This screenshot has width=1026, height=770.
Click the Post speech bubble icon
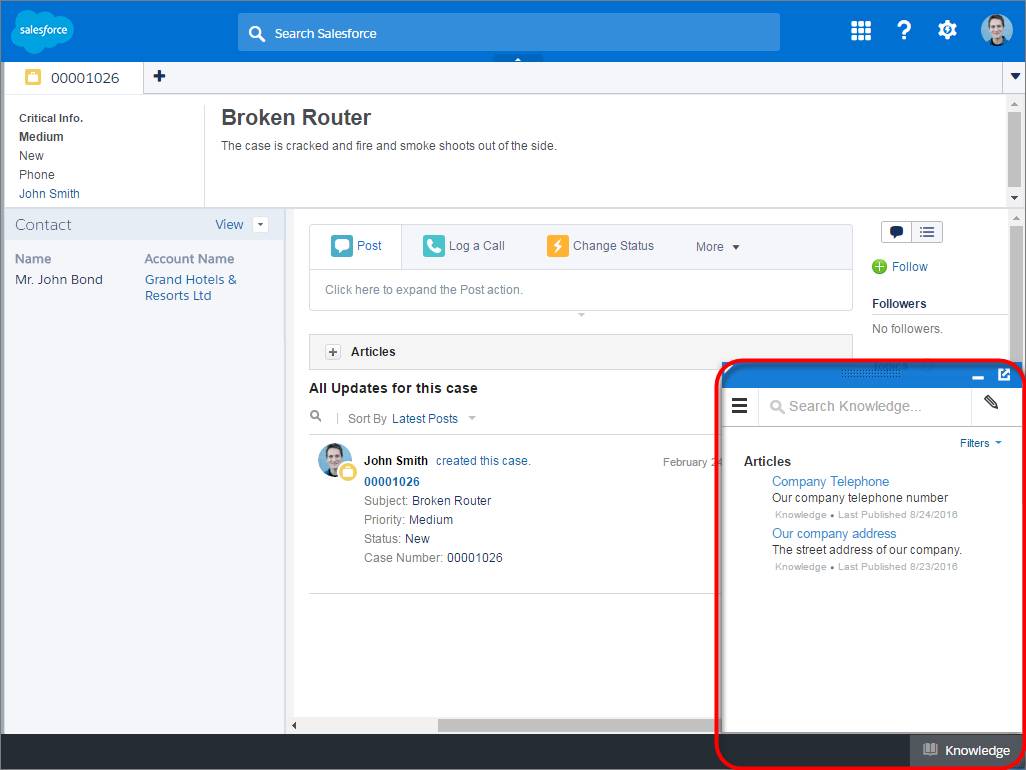tap(342, 246)
